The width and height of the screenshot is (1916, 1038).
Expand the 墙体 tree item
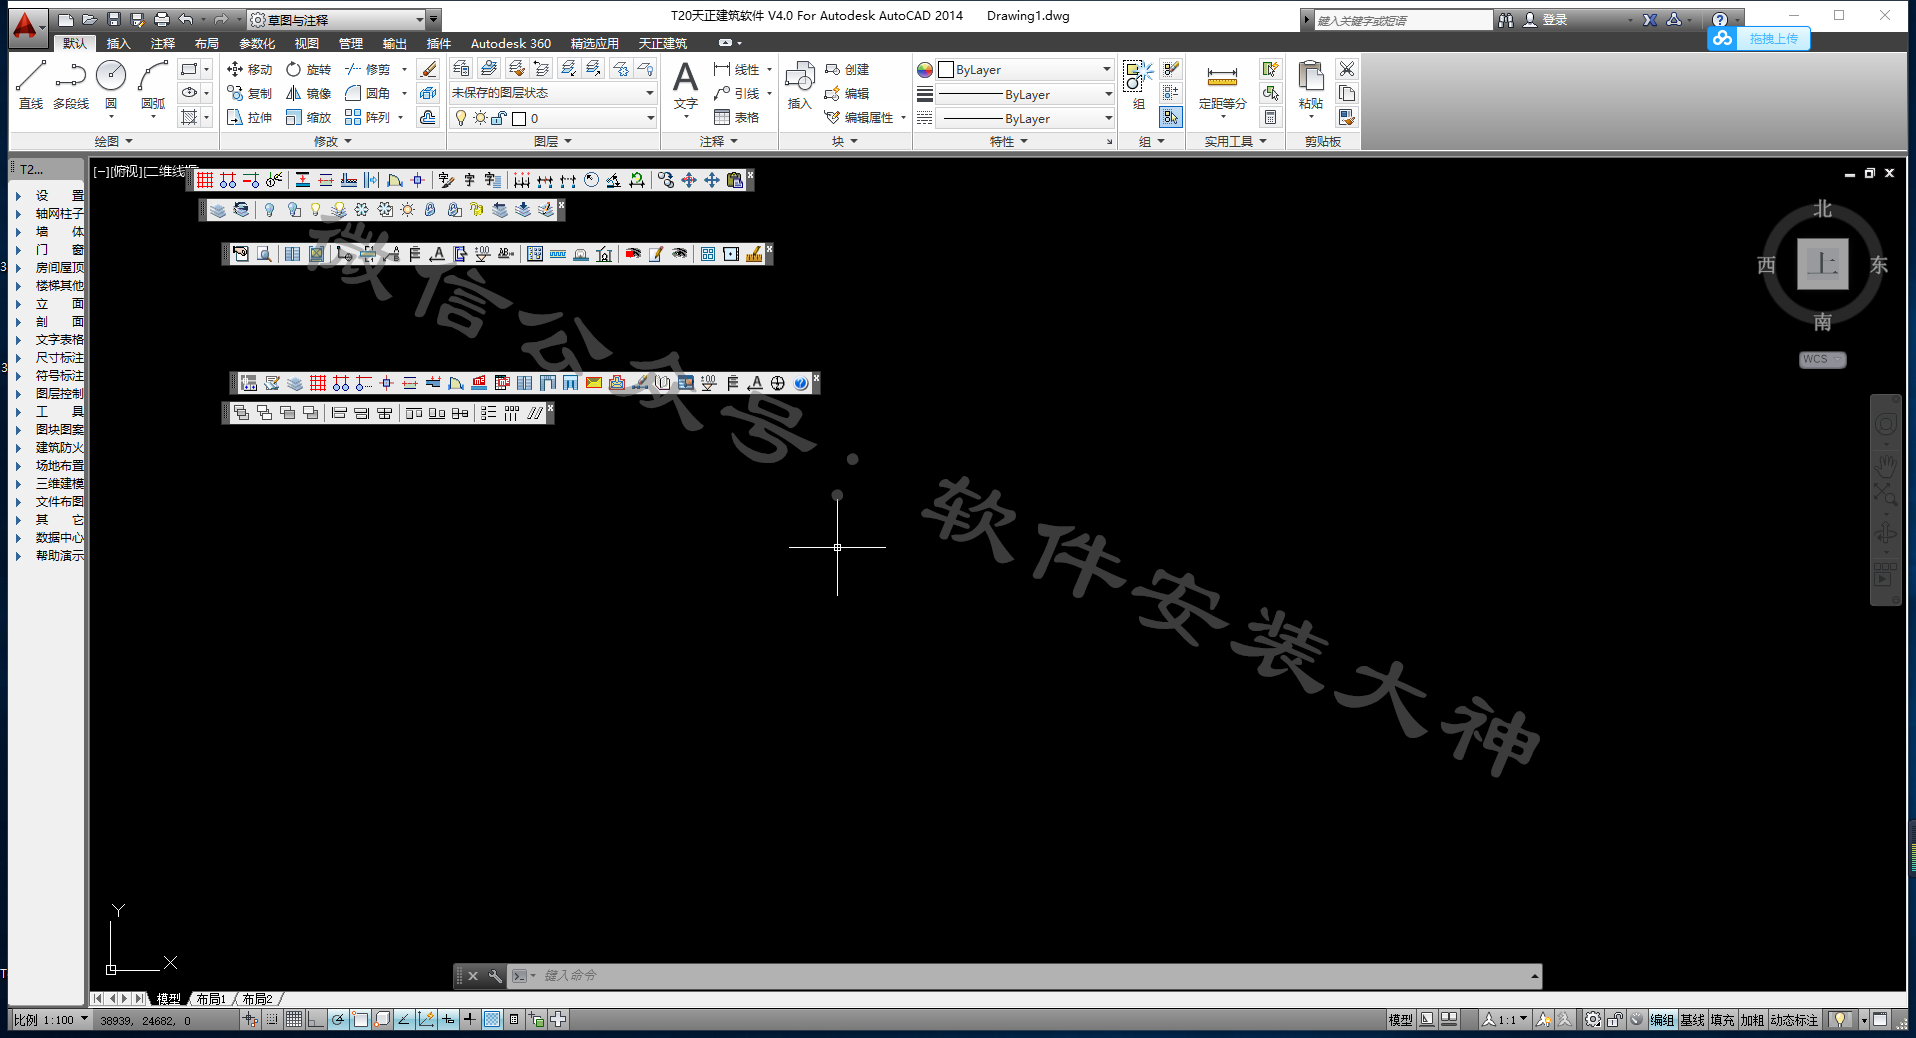(18, 232)
